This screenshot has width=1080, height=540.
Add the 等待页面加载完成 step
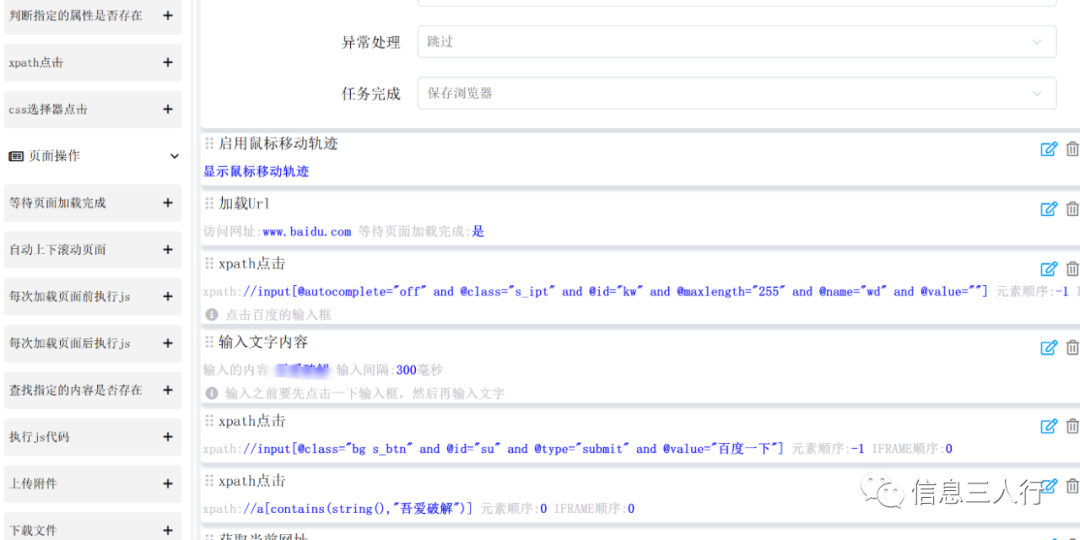(x=167, y=202)
